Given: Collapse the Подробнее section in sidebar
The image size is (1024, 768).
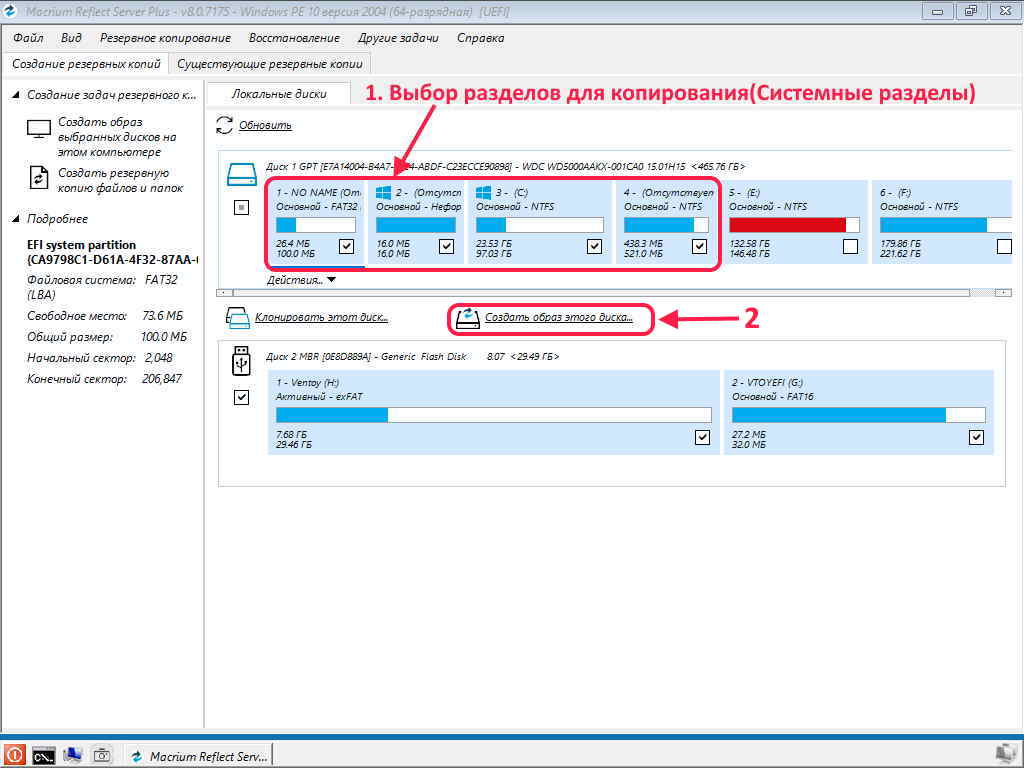Looking at the screenshot, I should (x=16, y=219).
